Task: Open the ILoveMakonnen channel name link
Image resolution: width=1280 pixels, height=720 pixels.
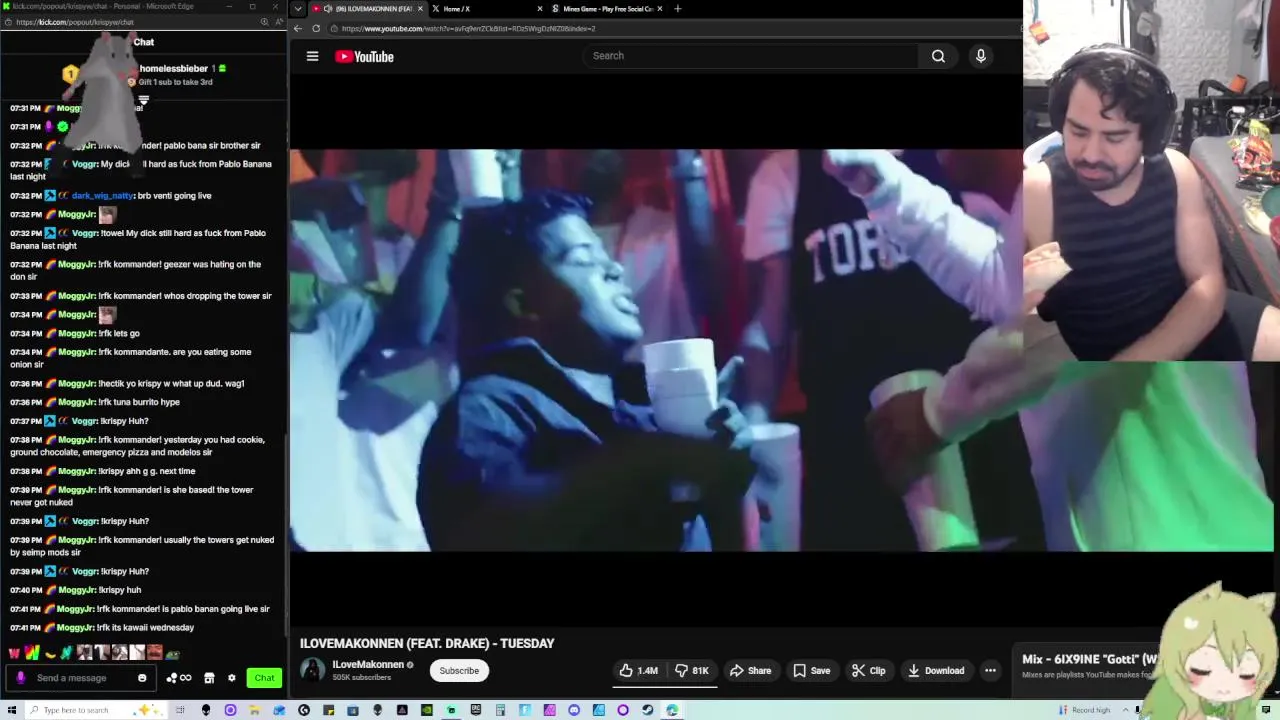Action: tap(368, 665)
